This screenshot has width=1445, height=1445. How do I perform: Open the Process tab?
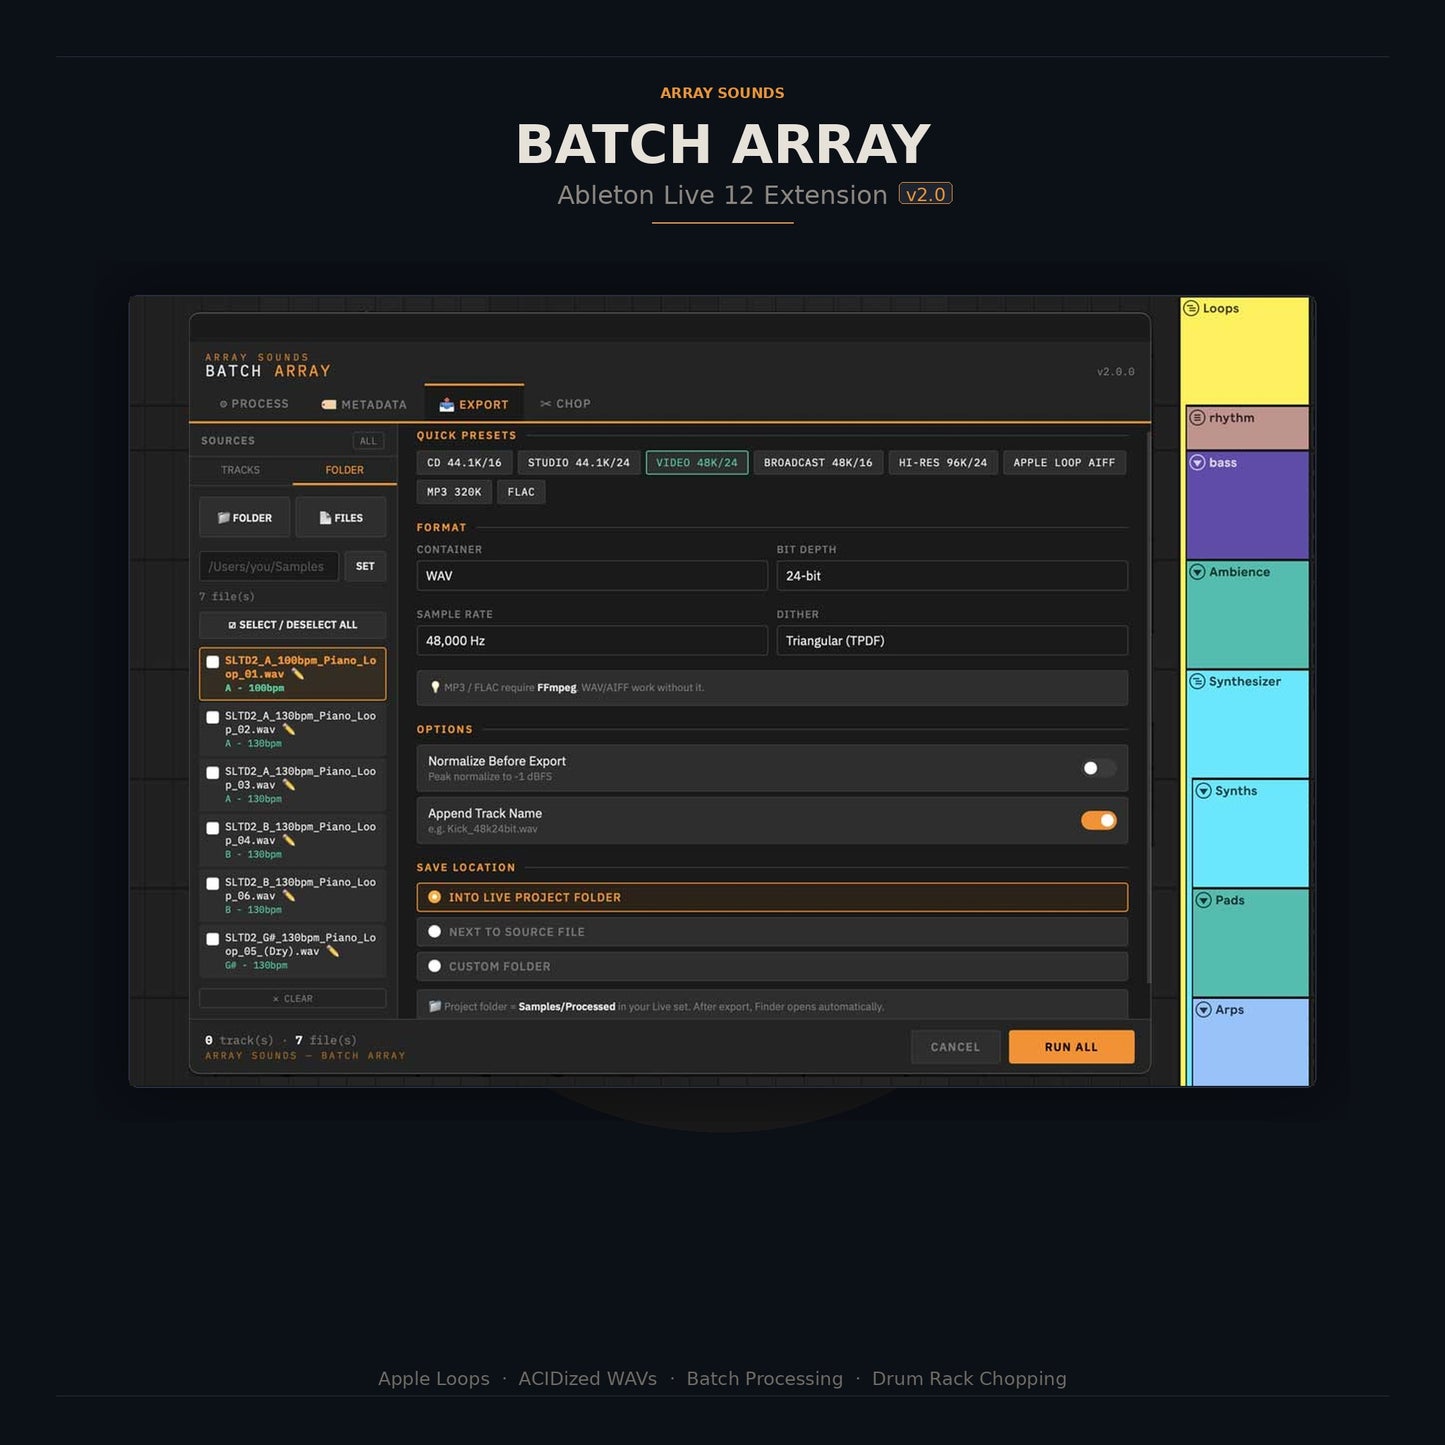pos(253,404)
